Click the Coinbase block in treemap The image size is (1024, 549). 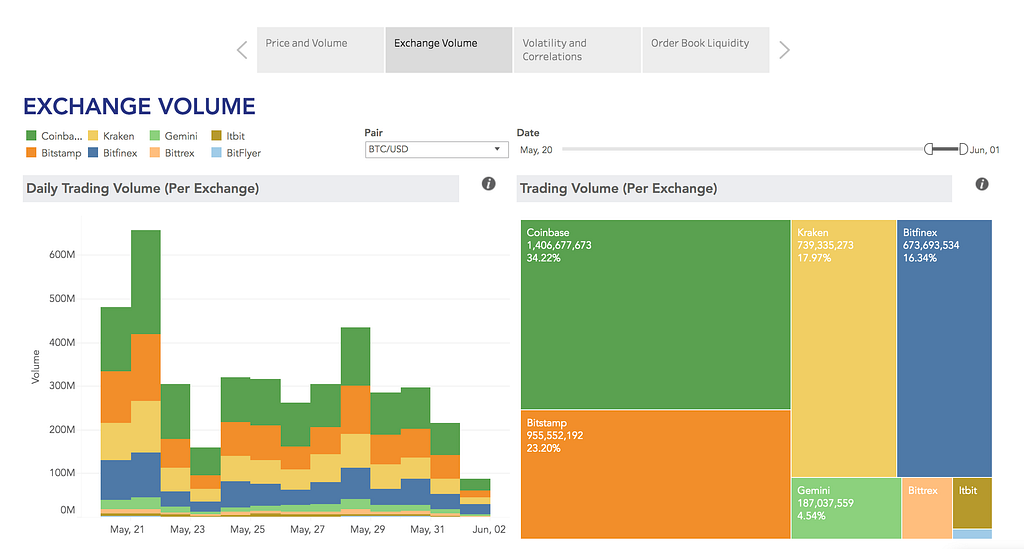click(x=655, y=315)
